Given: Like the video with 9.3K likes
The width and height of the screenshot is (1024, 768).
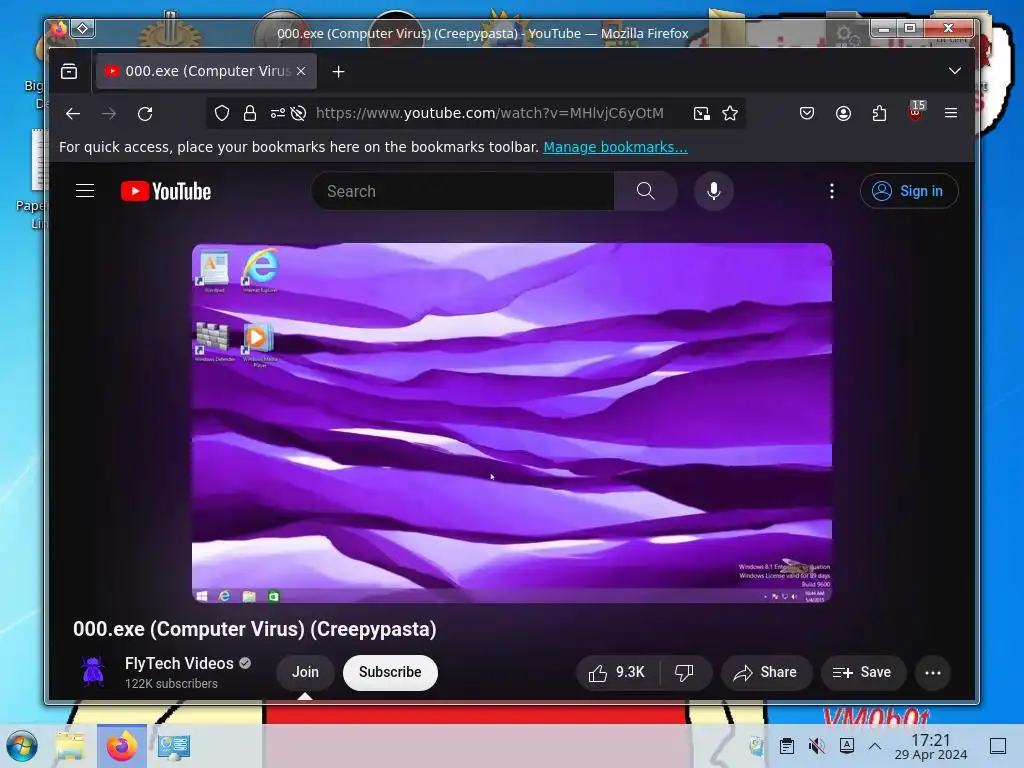Looking at the screenshot, I should 617,673.
